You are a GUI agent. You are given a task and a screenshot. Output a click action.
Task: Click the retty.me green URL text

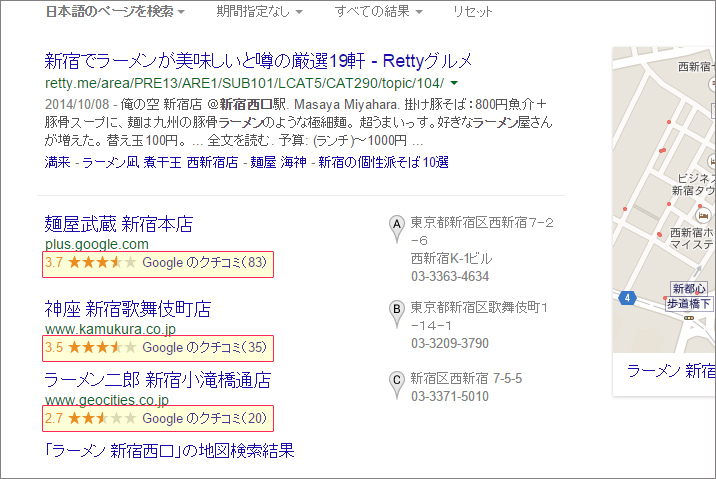[245, 83]
